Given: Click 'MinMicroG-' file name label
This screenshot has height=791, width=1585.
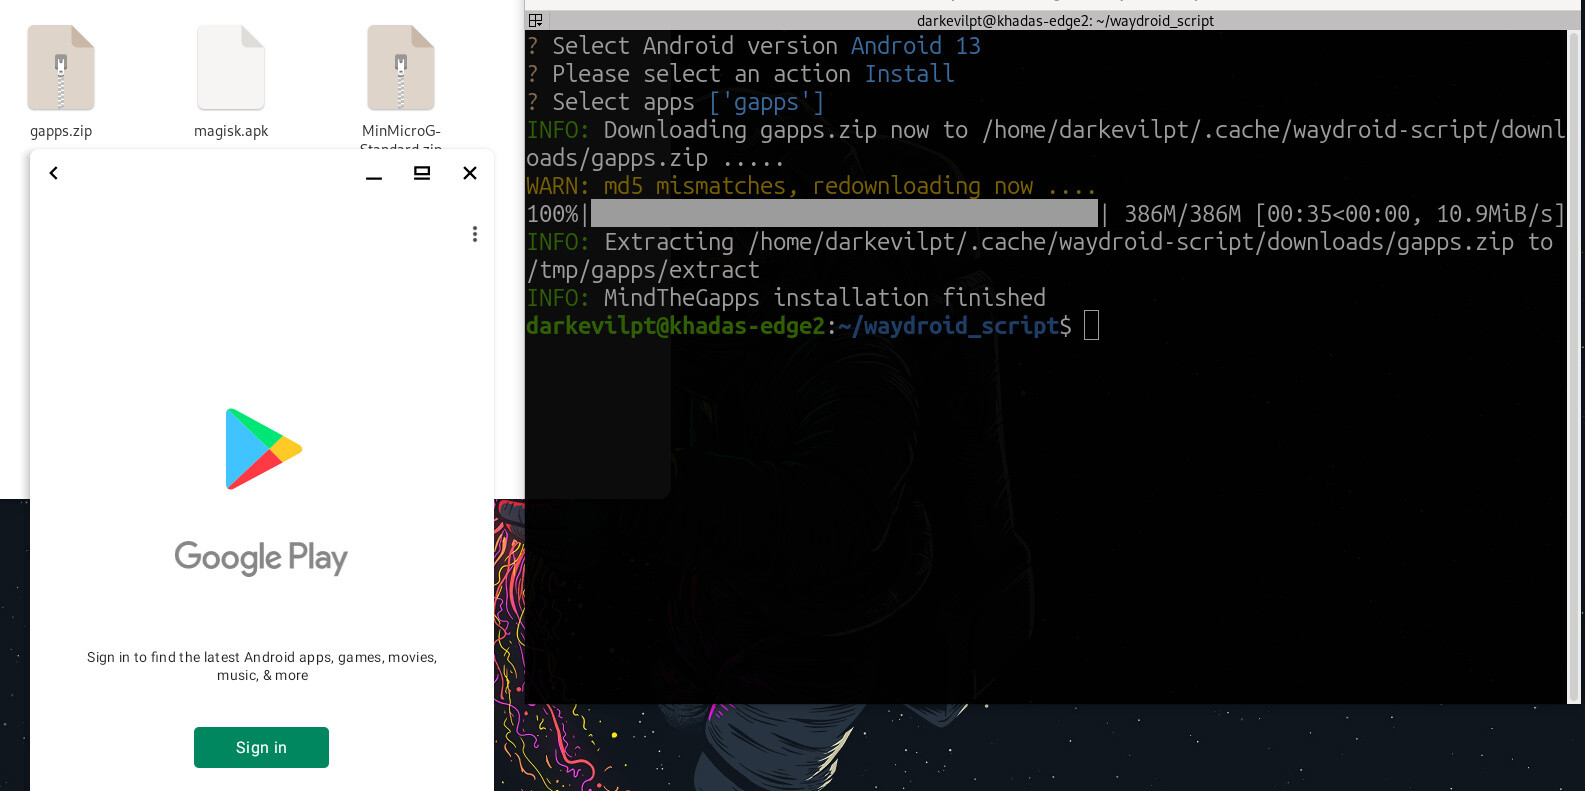Looking at the screenshot, I should 401,131.
